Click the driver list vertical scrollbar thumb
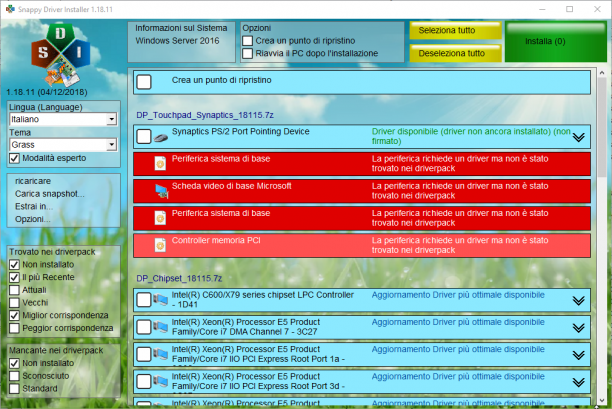Image resolution: width=612 pixels, height=409 pixels. [x=602, y=127]
